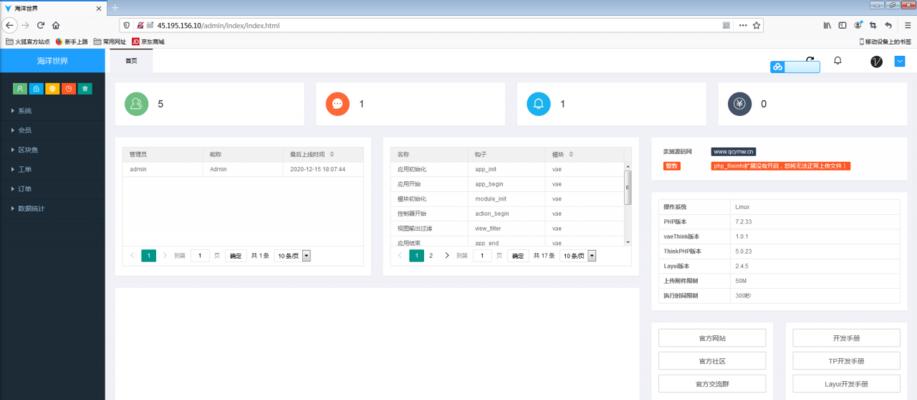Screen dimensions: 917x400
Task: Open browser home page icon
Action: (56, 25)
